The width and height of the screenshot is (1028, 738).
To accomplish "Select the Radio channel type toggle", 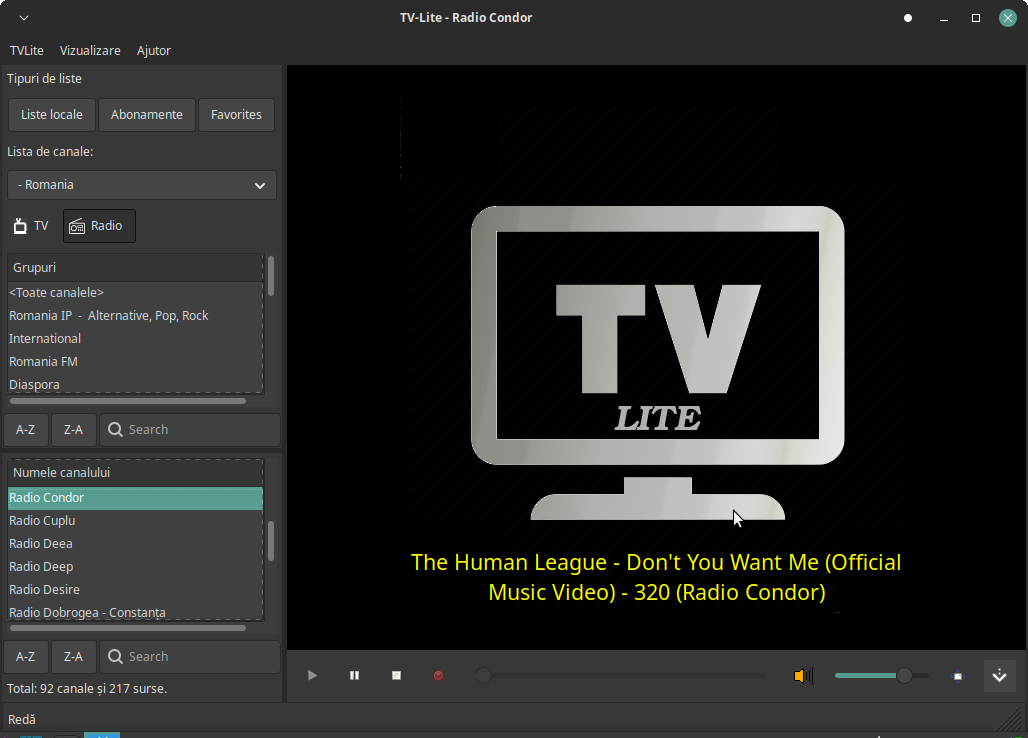I will [99, 226].
